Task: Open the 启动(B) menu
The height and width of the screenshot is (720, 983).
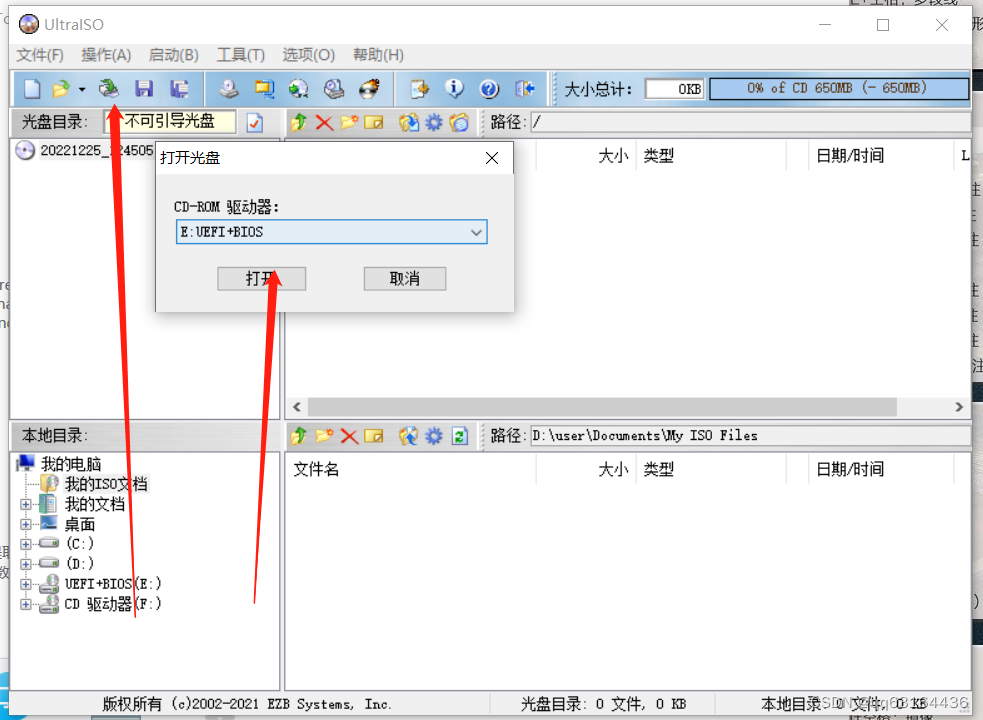Action: pos(174,55)
